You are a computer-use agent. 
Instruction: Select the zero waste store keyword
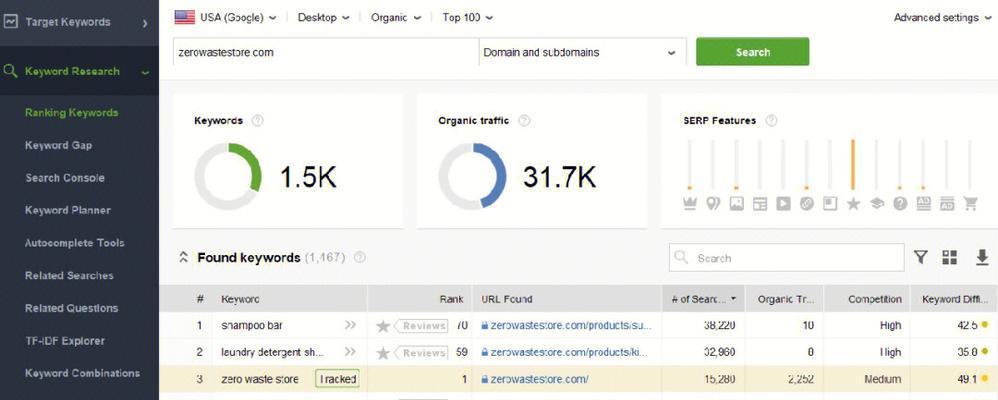[x=260, y=379]
